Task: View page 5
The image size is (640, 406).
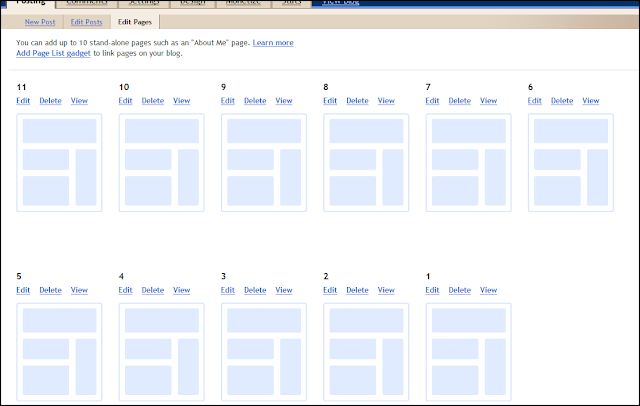Action: [79, 290]
